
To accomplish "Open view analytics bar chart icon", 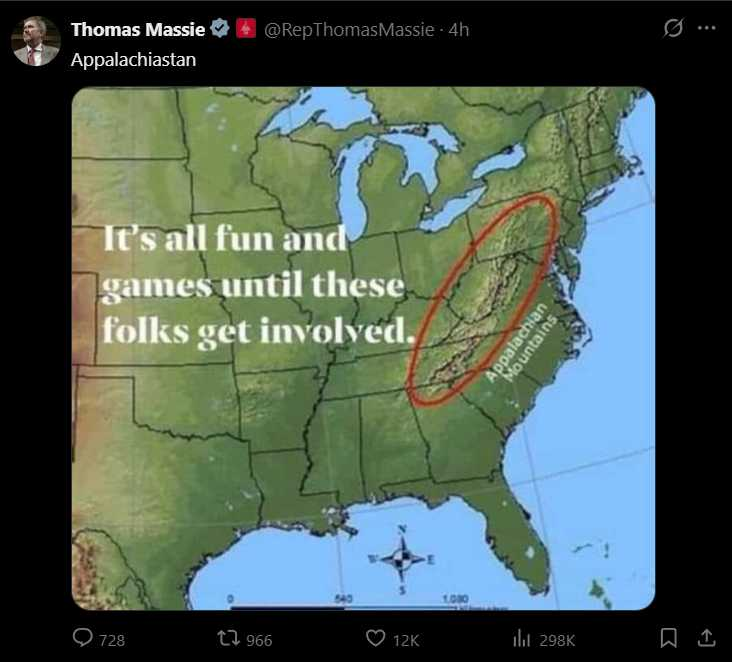I will tap(521, 638).
